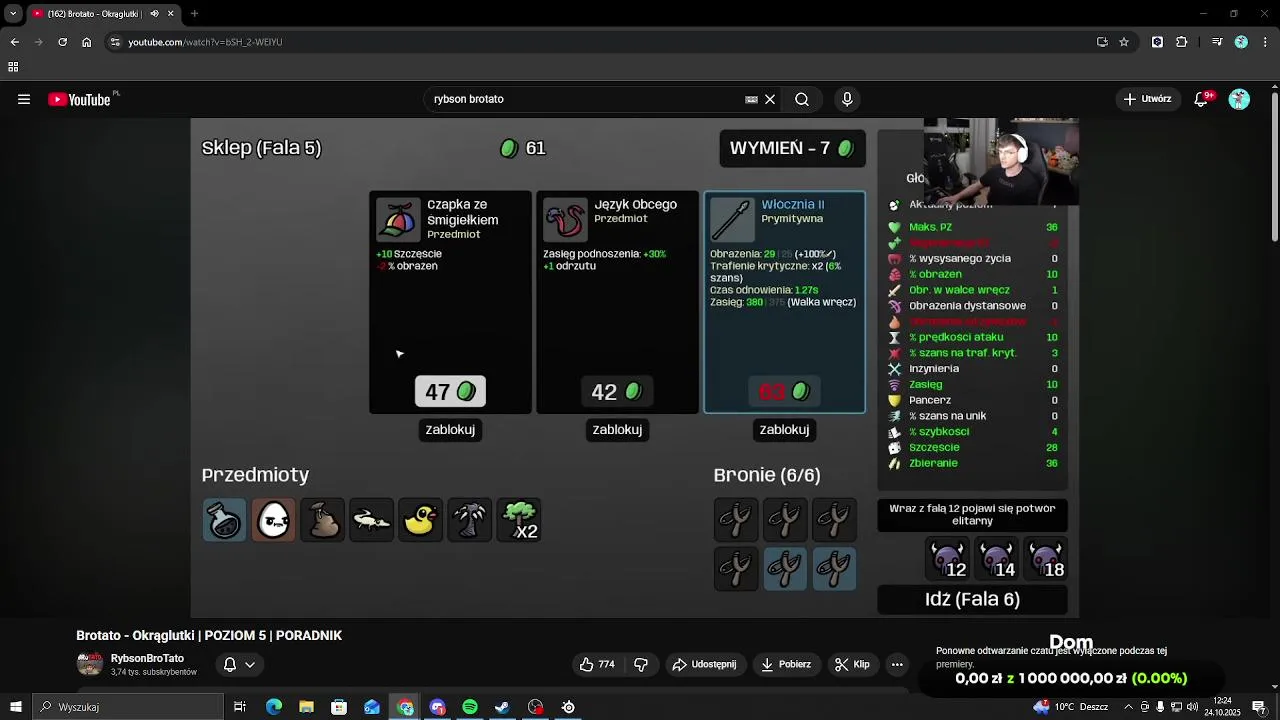Click the Windows Start button
Viewport: 1280px width, 720px height.
15,707
